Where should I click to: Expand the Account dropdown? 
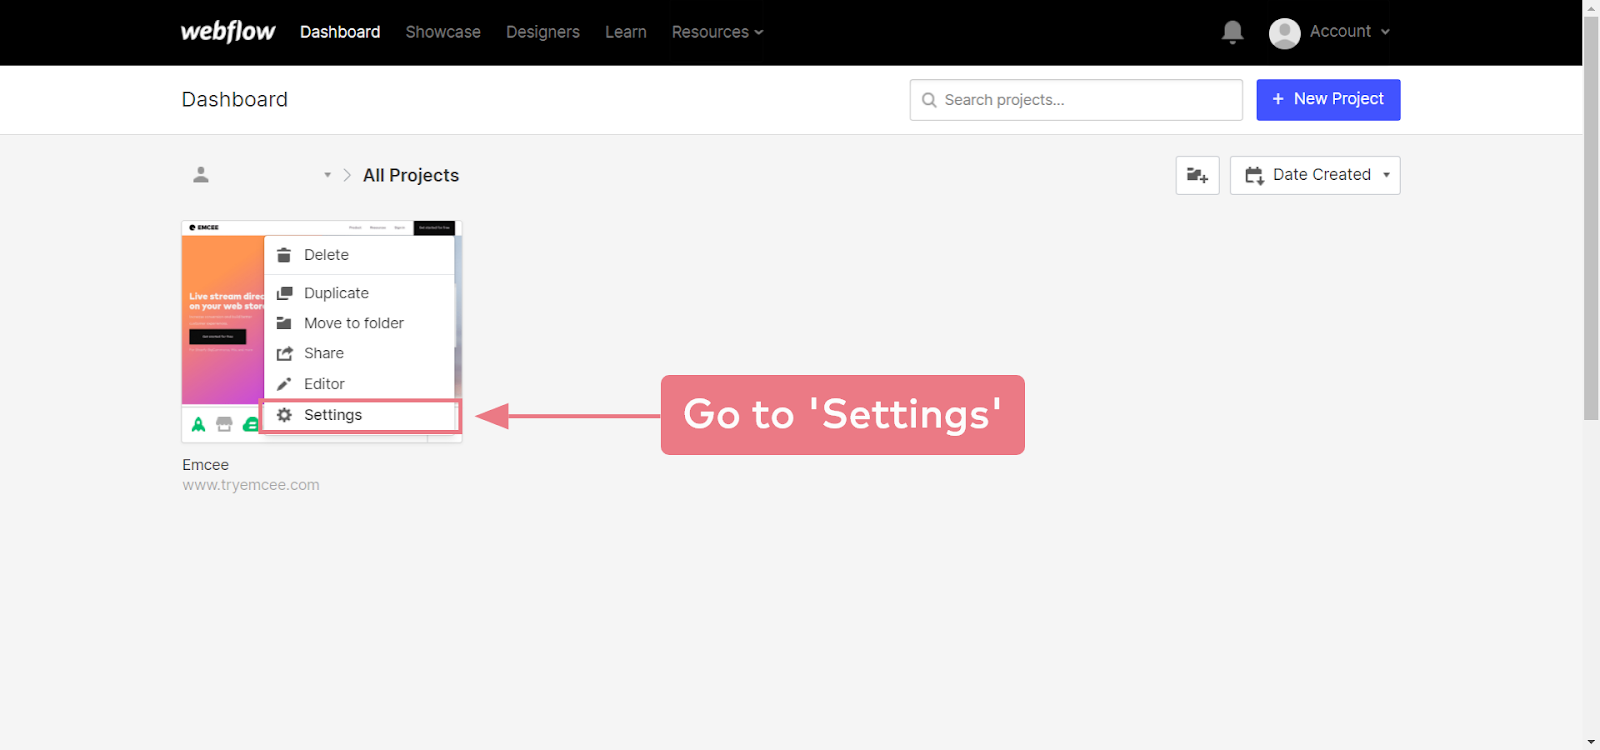click(x=1330, y=32)
